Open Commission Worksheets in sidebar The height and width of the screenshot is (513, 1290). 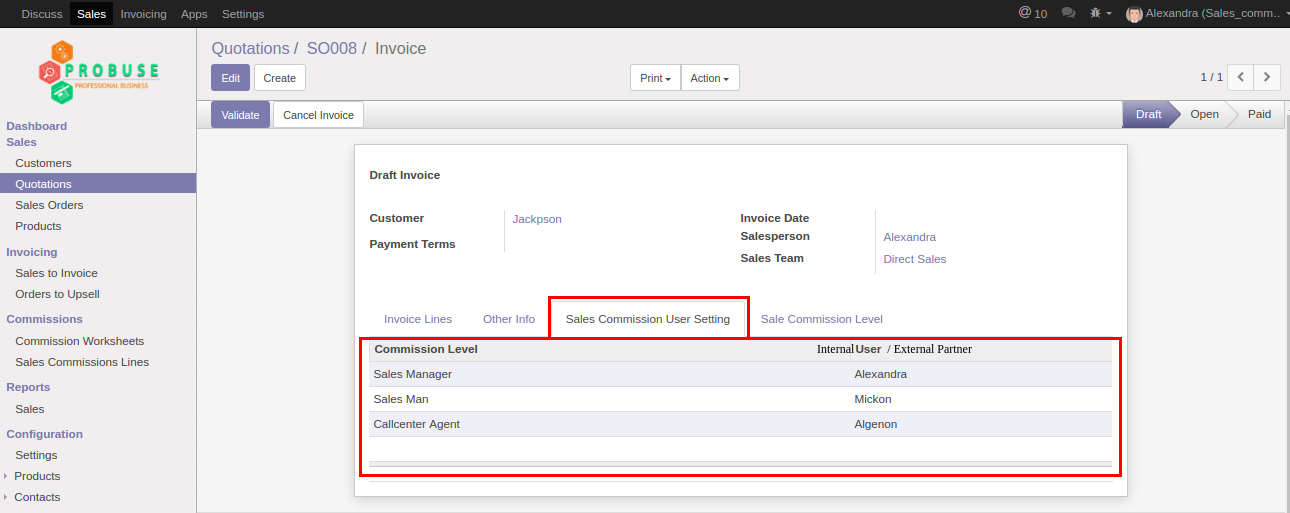pos(79,341)
